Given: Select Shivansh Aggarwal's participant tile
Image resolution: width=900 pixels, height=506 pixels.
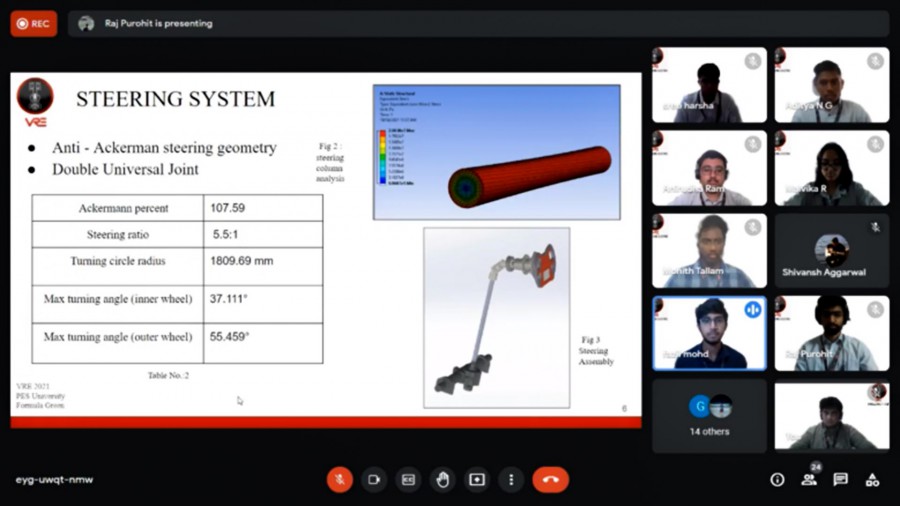Looking at the screenshot, I should 831,251.
